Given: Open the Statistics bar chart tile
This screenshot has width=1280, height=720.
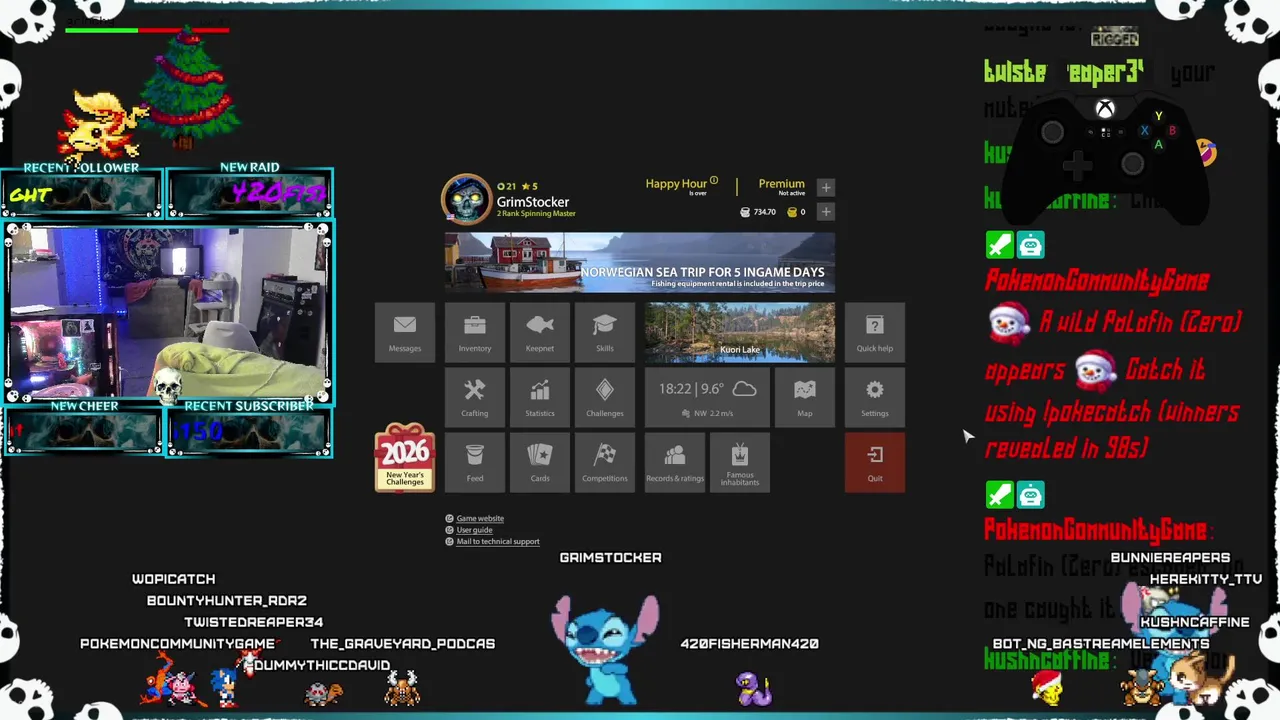Looking at the screenshot, I should pos(540,398).
